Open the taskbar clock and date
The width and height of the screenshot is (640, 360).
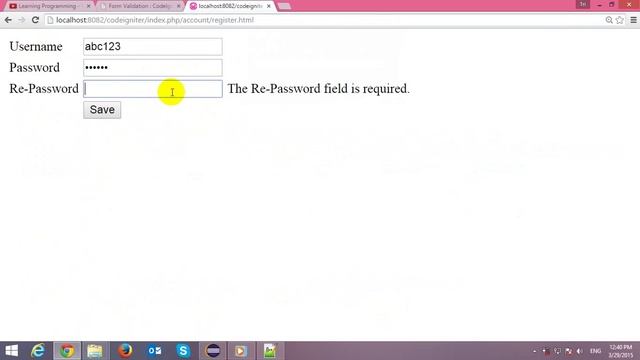(620, 351)
